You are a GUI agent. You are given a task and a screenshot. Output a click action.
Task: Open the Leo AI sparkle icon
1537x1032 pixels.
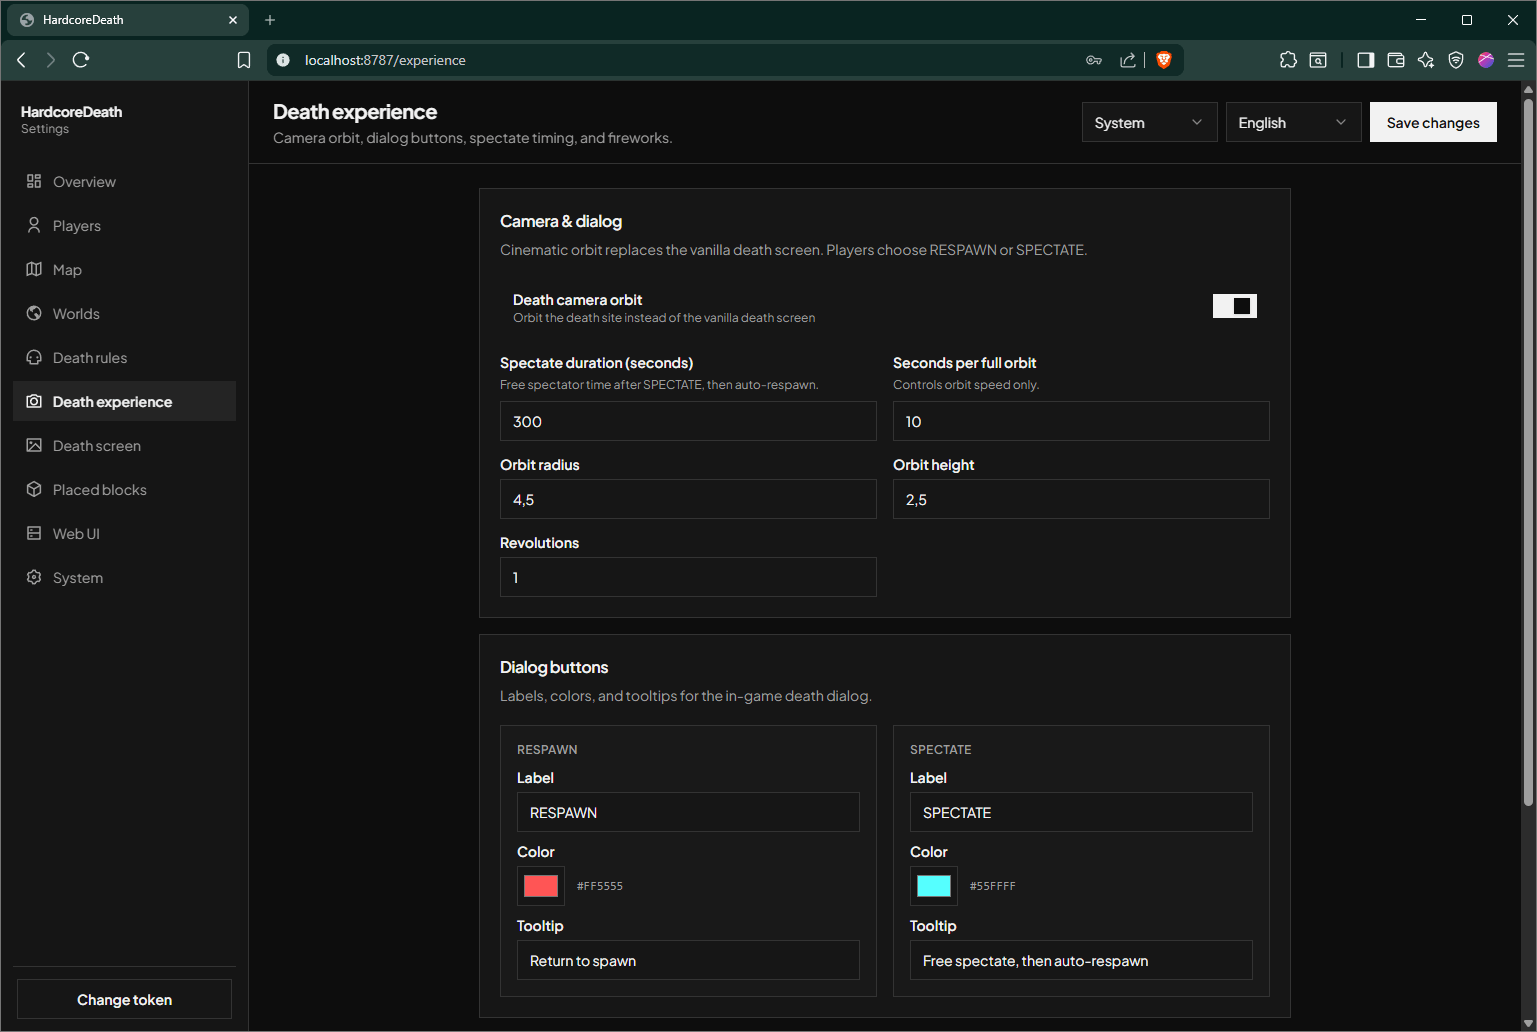pyautogui.click(x=1426, y=60)
